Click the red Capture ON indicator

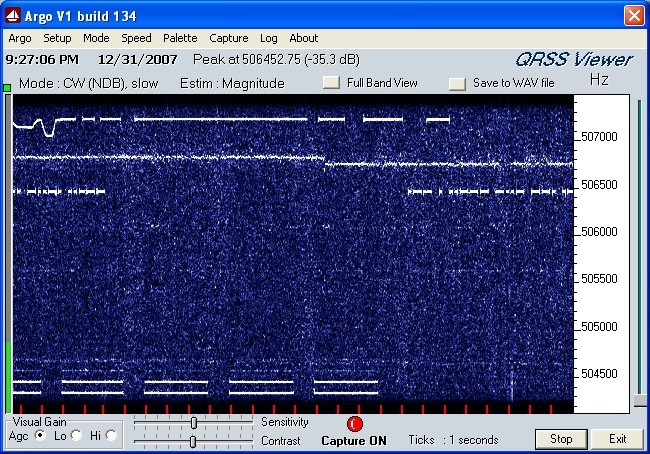pos(354,424)
